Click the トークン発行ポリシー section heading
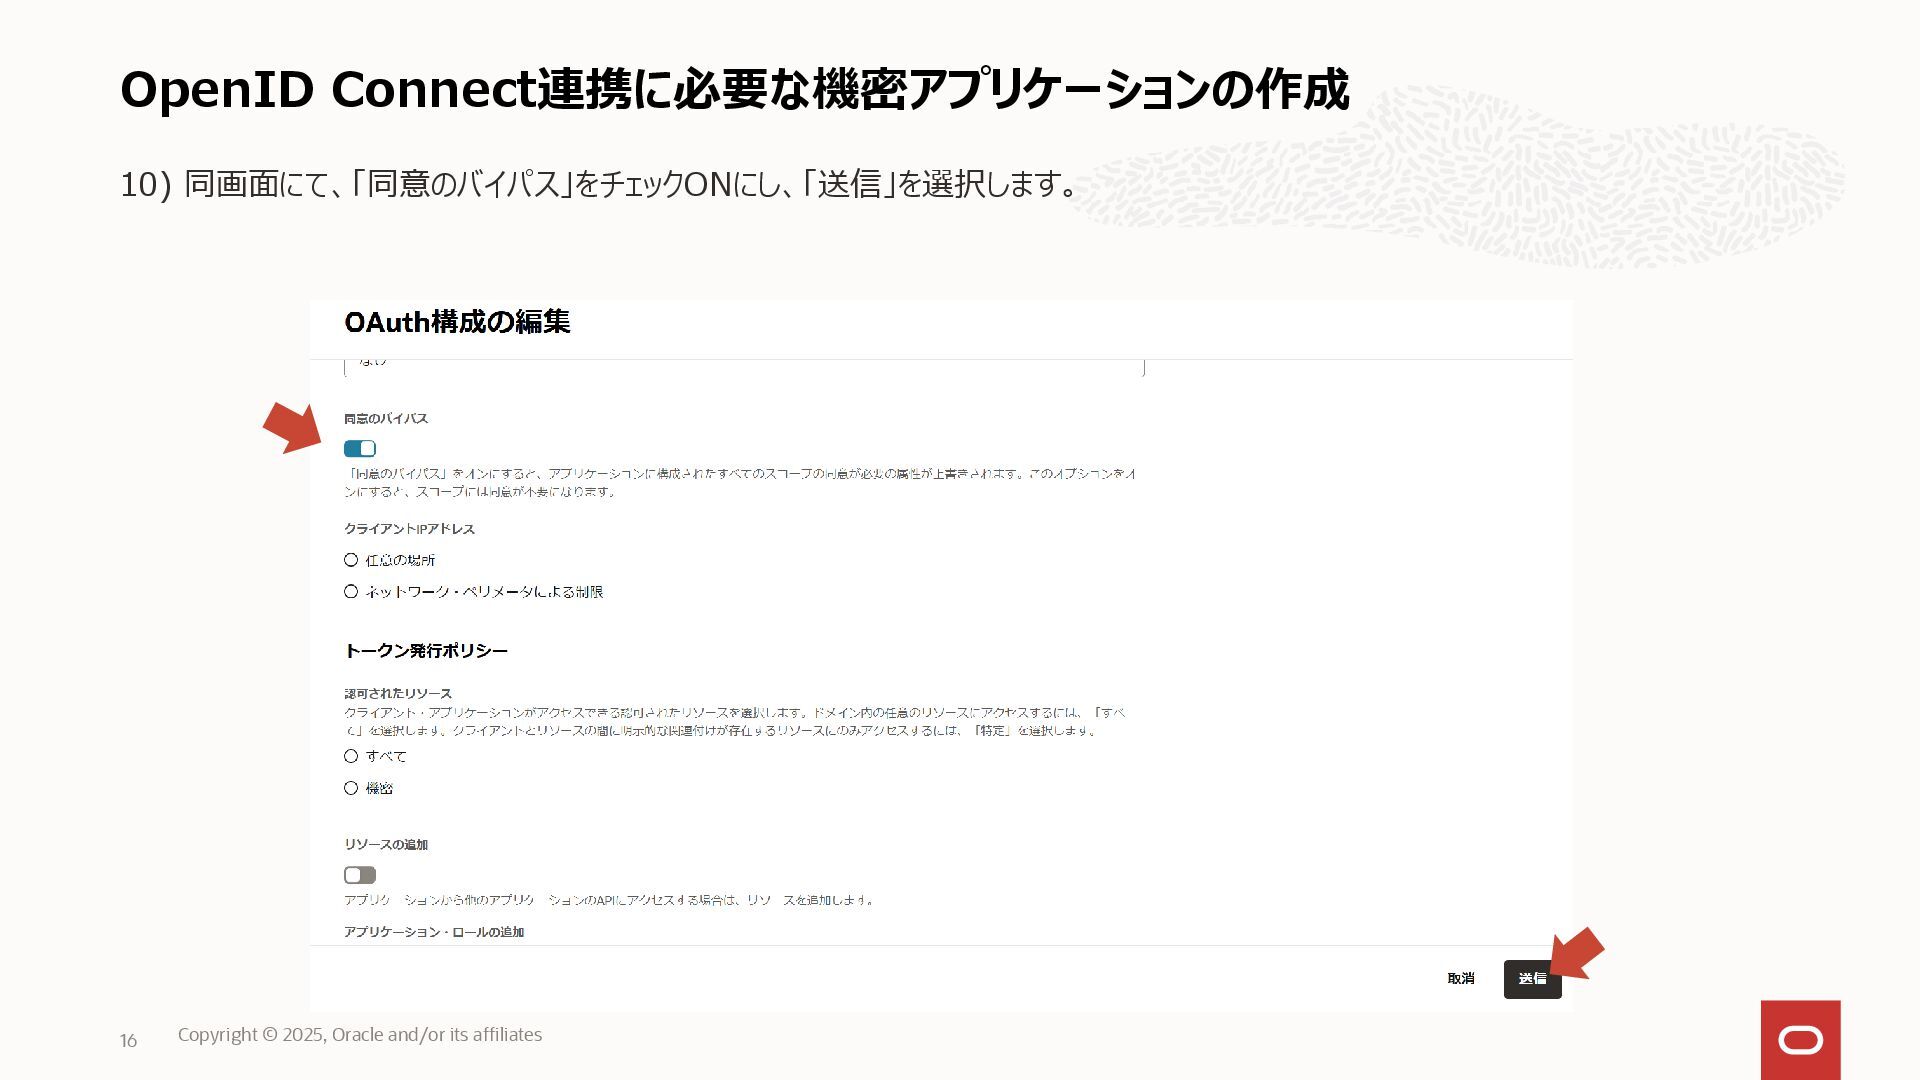 426,651
